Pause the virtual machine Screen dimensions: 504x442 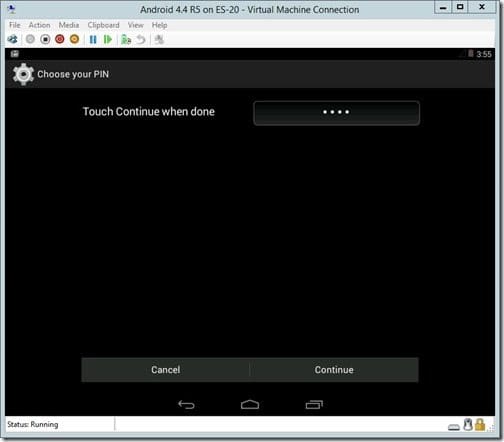click(93, 40)
